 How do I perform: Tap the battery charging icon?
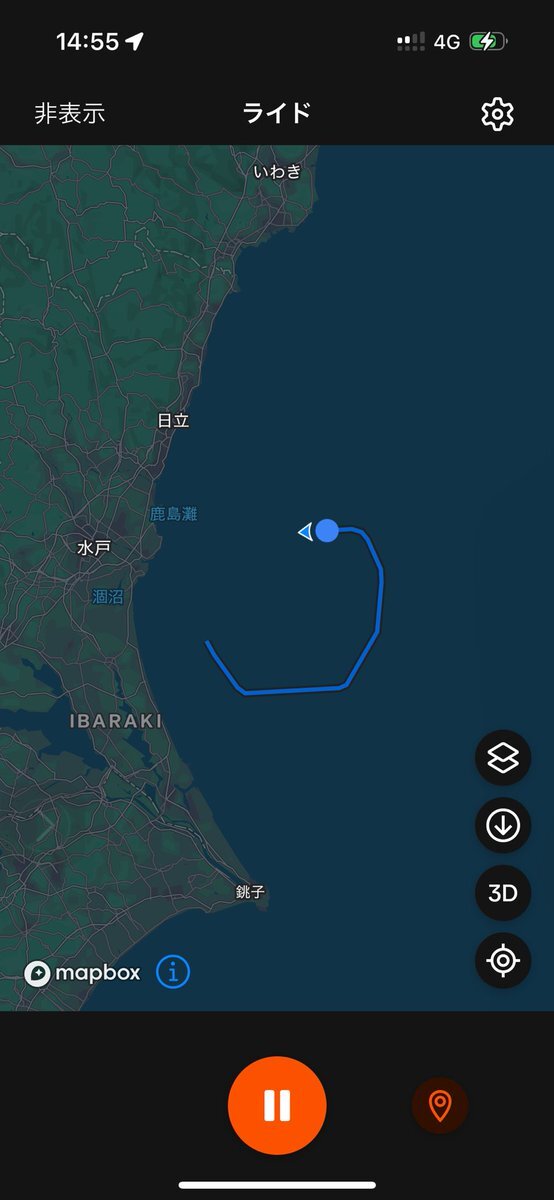(x=488, y=41)
